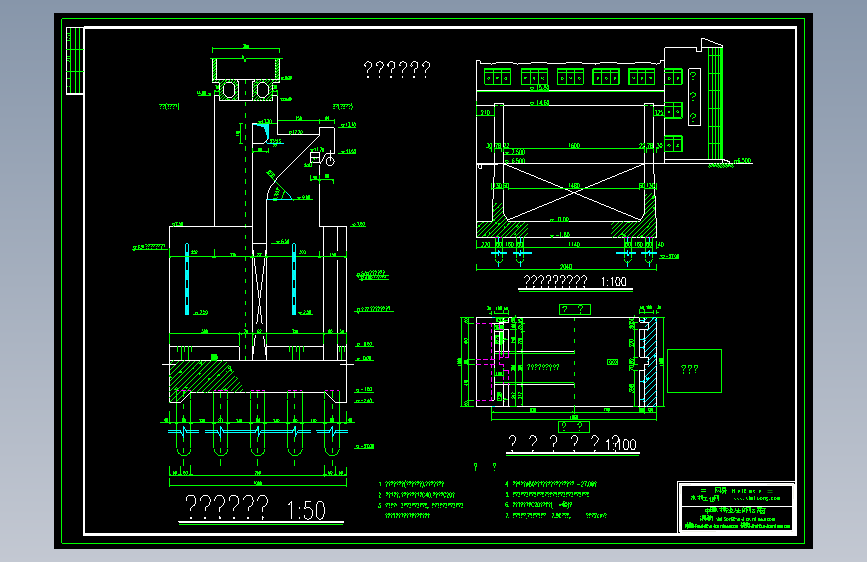Image resolution: width=867 pixels, height=562 pixels.
Task: Select the green box labeled ???
Action: (x=694, y=371)
